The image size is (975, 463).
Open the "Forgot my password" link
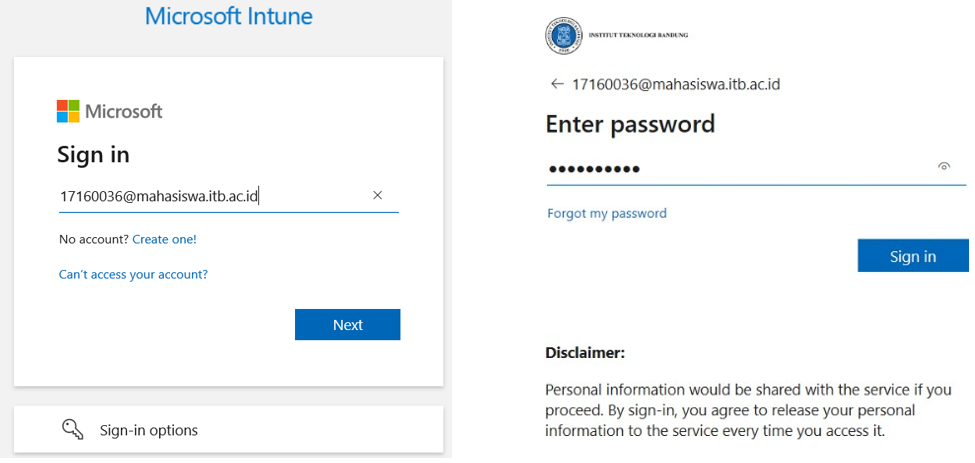click(x=606, y=213)
